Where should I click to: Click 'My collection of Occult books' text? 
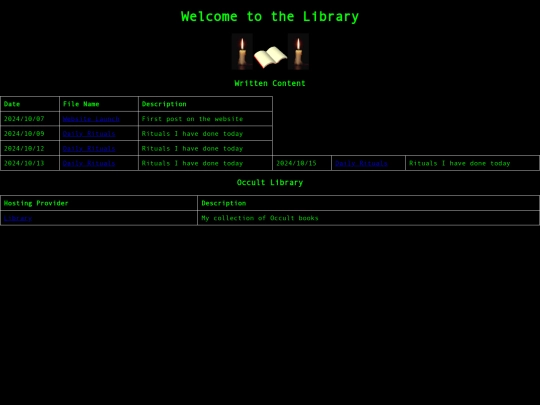pyautogui.click(x=260, y=218)
